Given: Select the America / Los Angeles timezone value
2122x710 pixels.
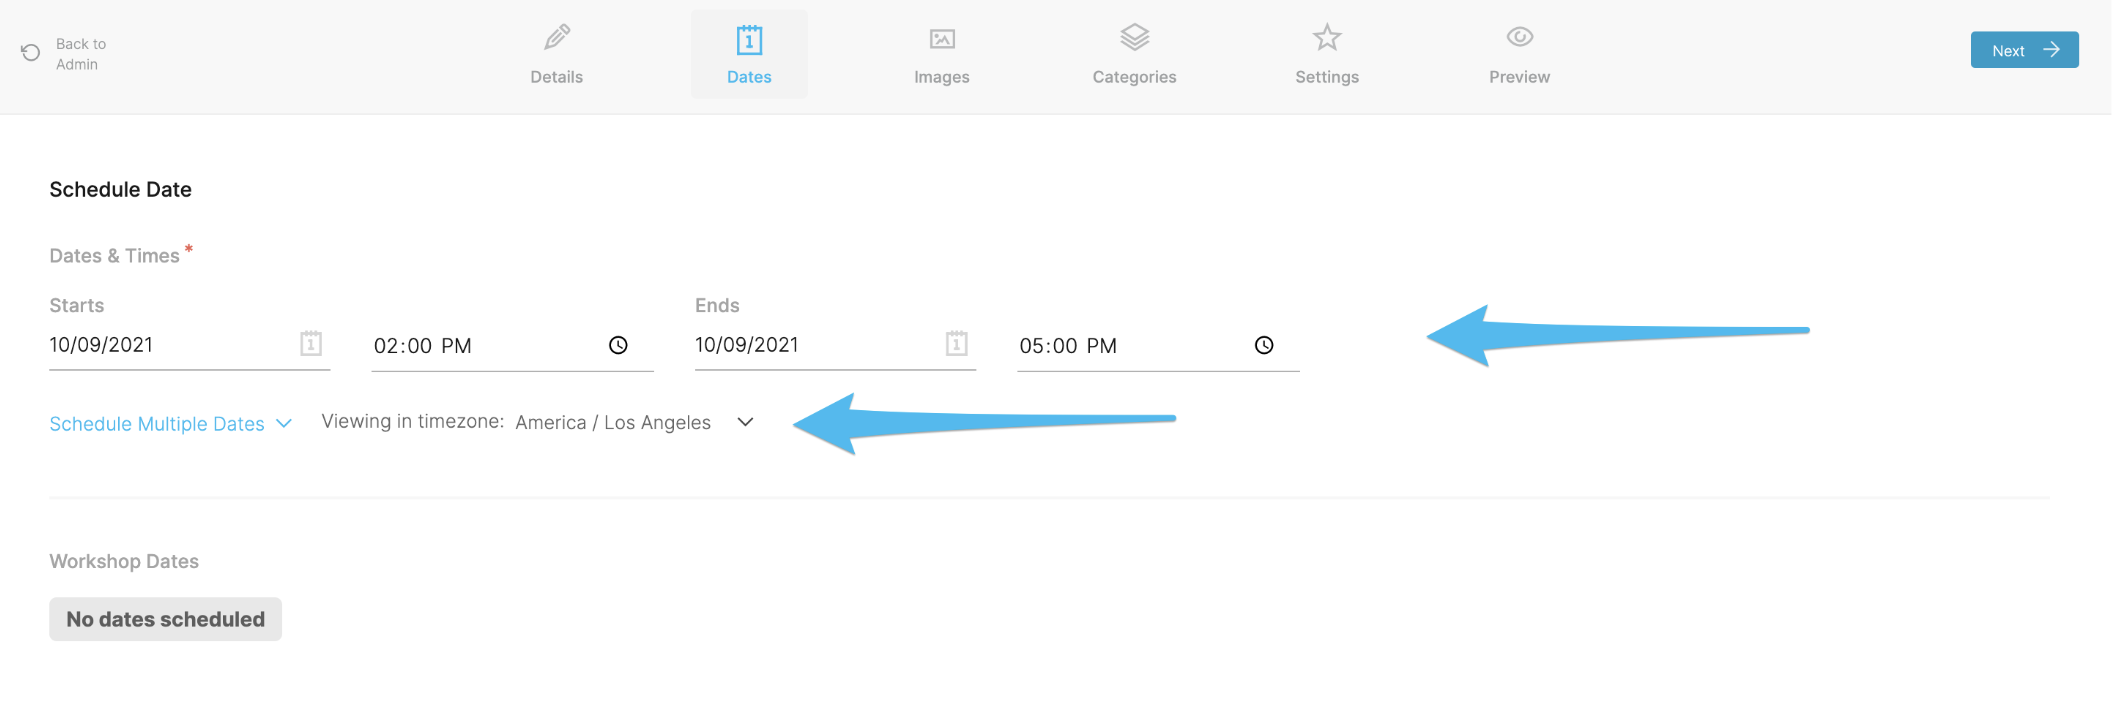Looking at the screenshot, I should click(x=613, y=423).
